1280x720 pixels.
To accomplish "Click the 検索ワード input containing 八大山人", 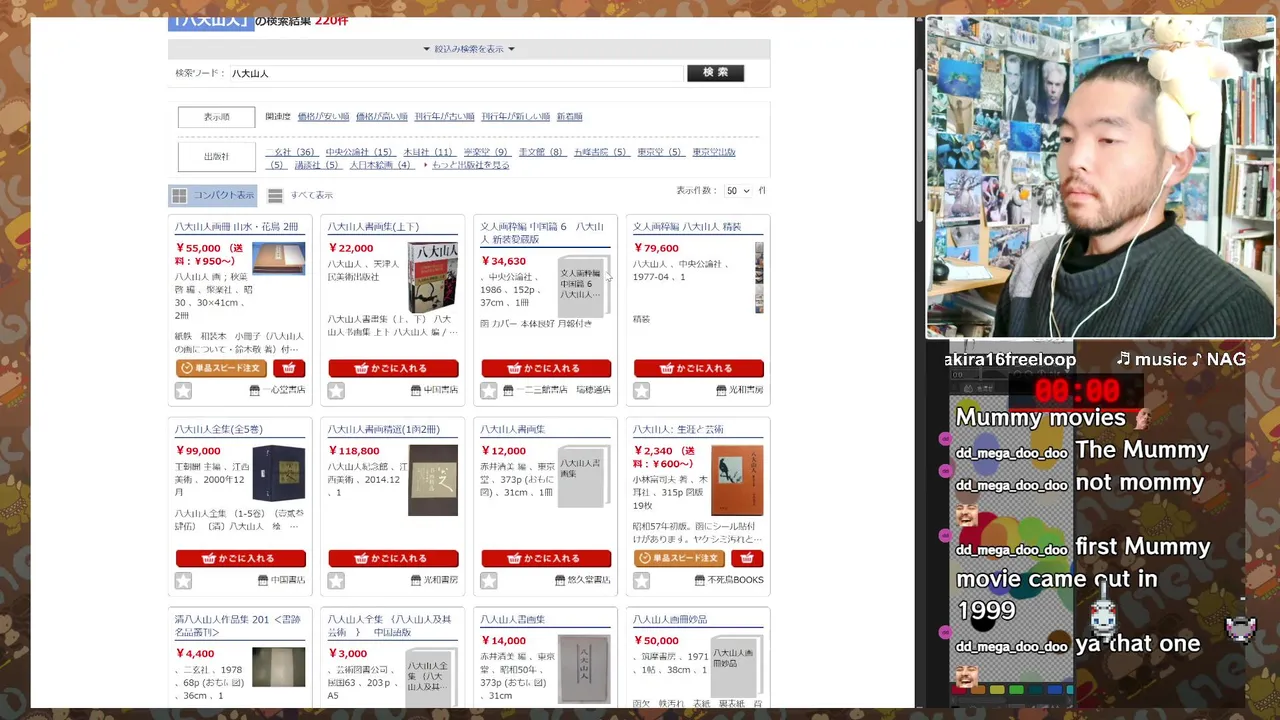I will [455, 73].
